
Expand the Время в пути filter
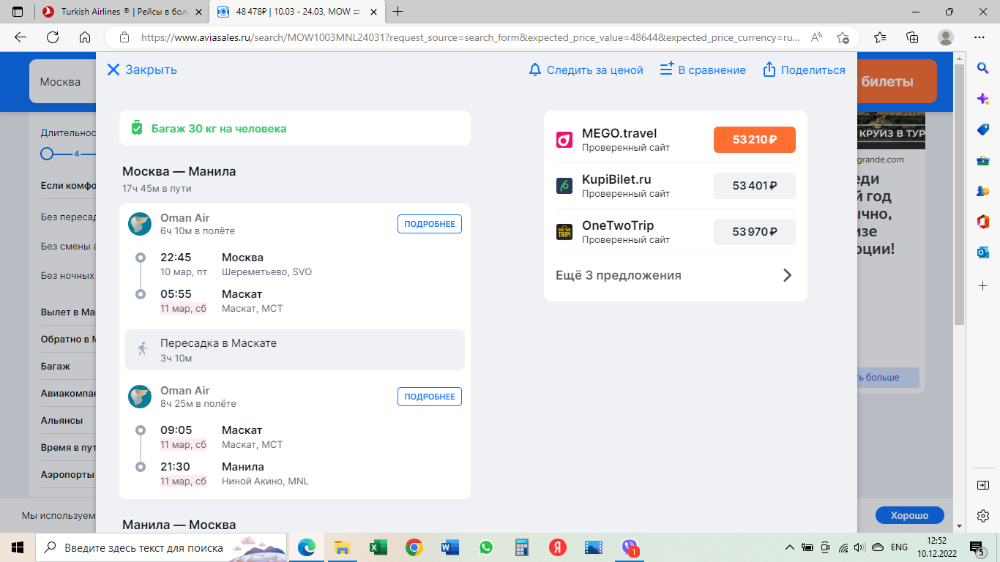[x=68, y=448]
